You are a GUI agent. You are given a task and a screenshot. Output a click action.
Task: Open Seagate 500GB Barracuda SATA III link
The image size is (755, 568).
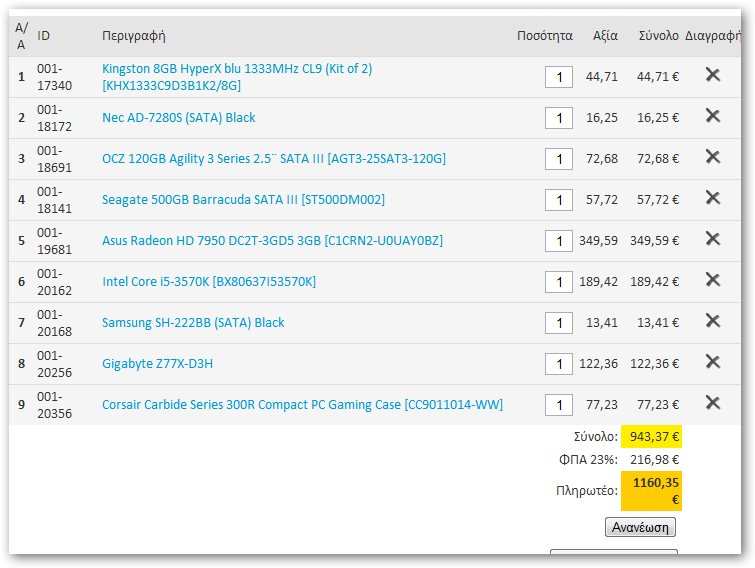243,200
